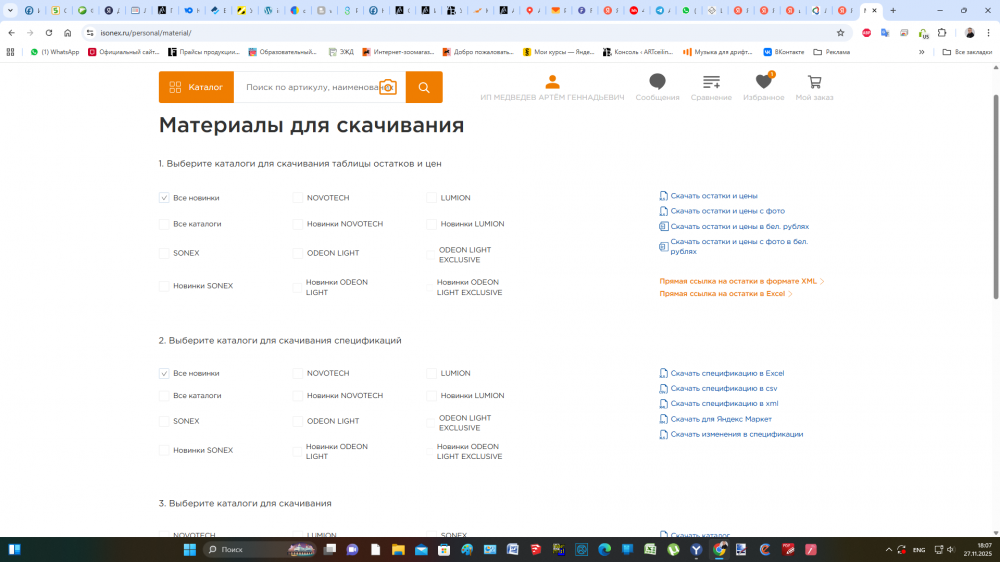Expand the system tray hidden icons chevron
The height and width of the screenshot is (562, 1000).
[x=888, y=549]
